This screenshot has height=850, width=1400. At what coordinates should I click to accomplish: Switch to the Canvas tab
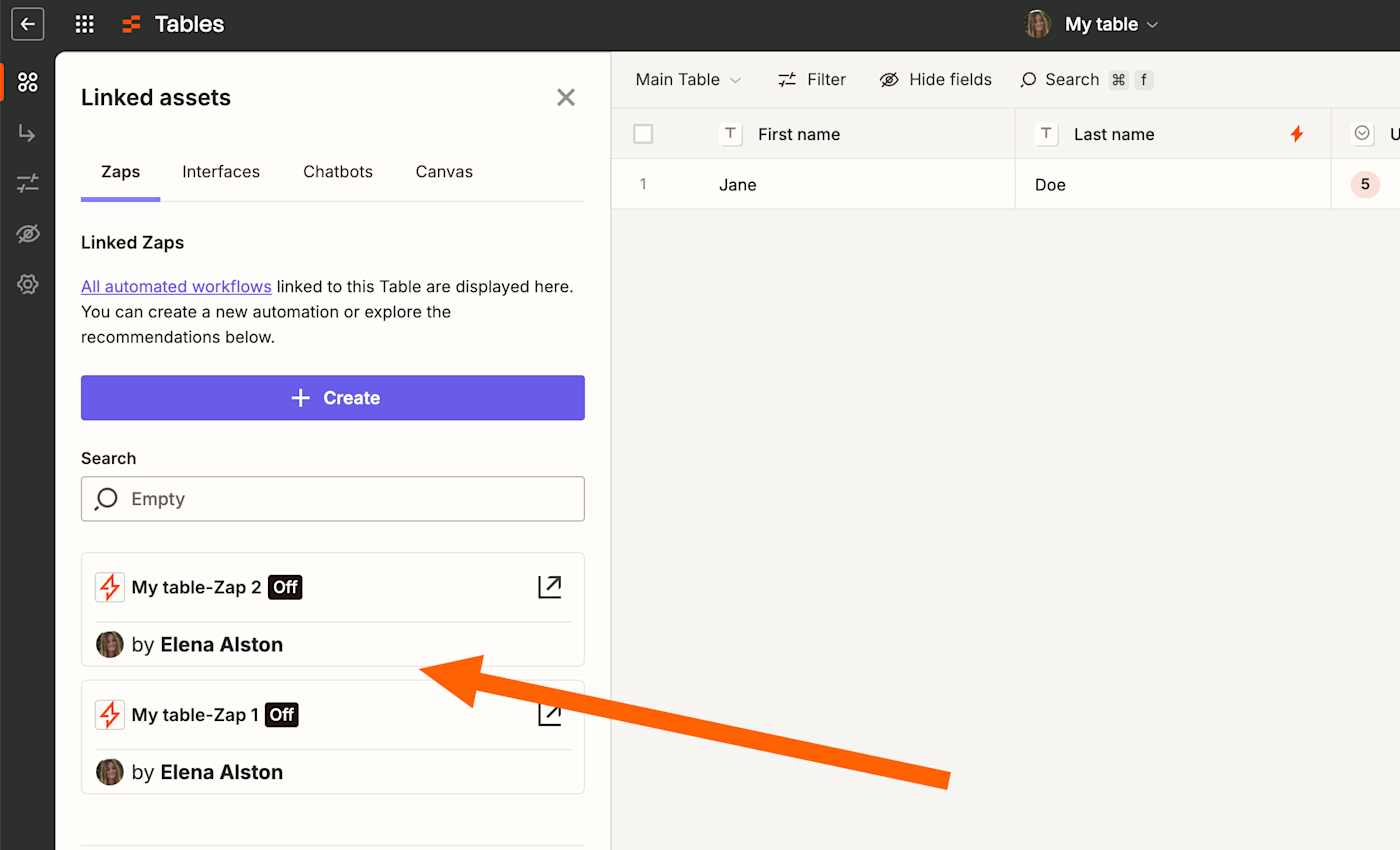(444, 172)
